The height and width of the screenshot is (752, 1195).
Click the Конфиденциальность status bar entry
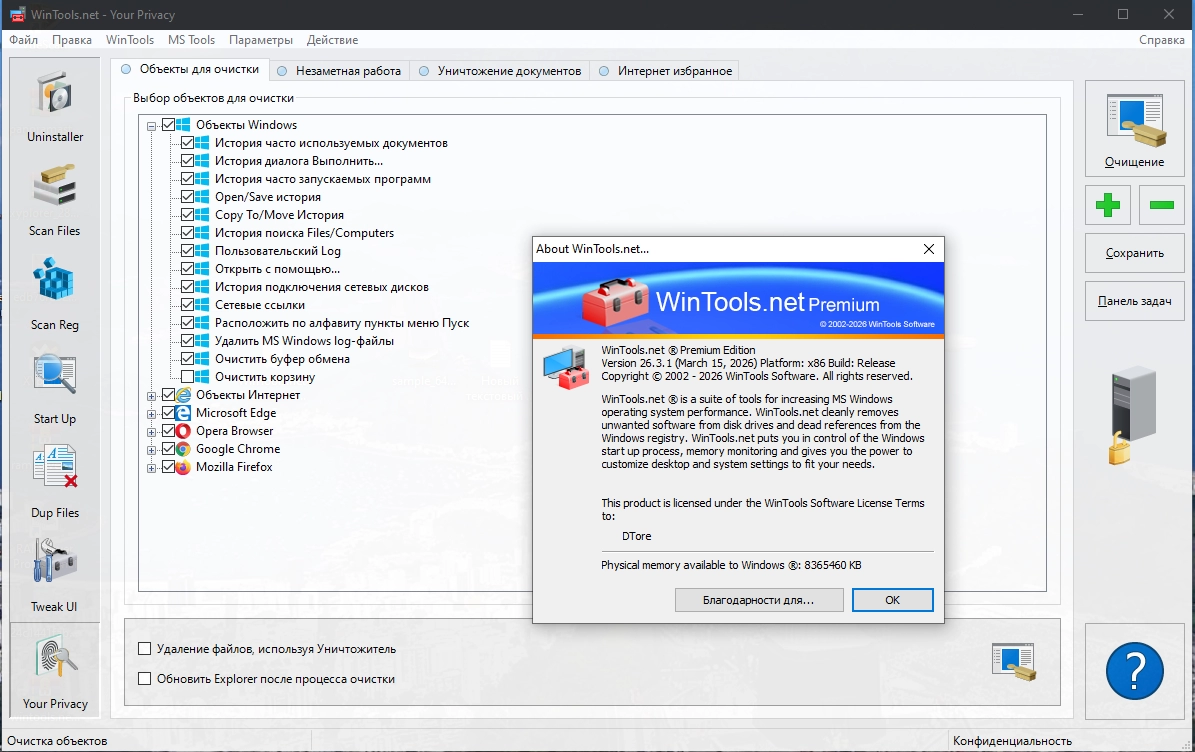point(1012,741)
